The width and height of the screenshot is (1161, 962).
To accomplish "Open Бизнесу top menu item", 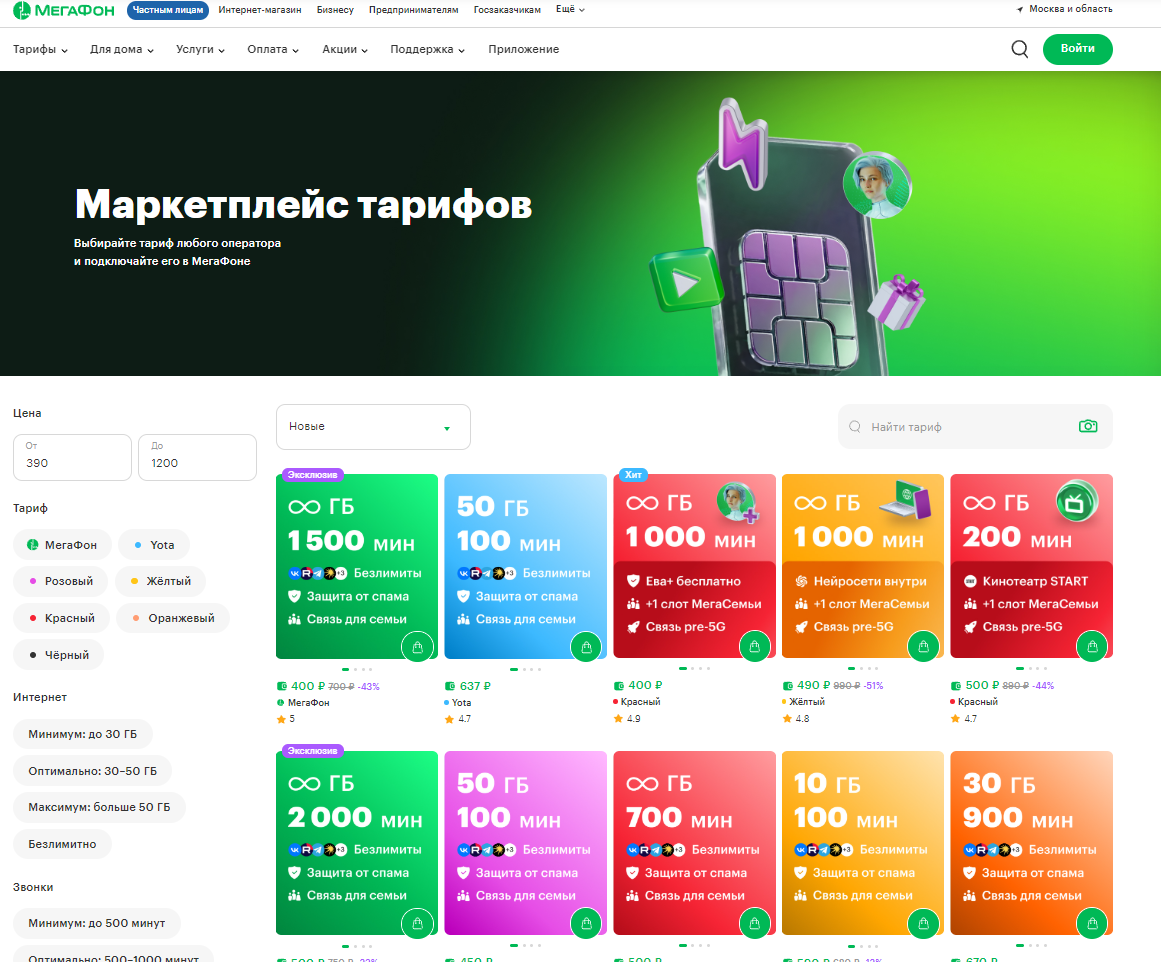I will [x=335, y=10].
